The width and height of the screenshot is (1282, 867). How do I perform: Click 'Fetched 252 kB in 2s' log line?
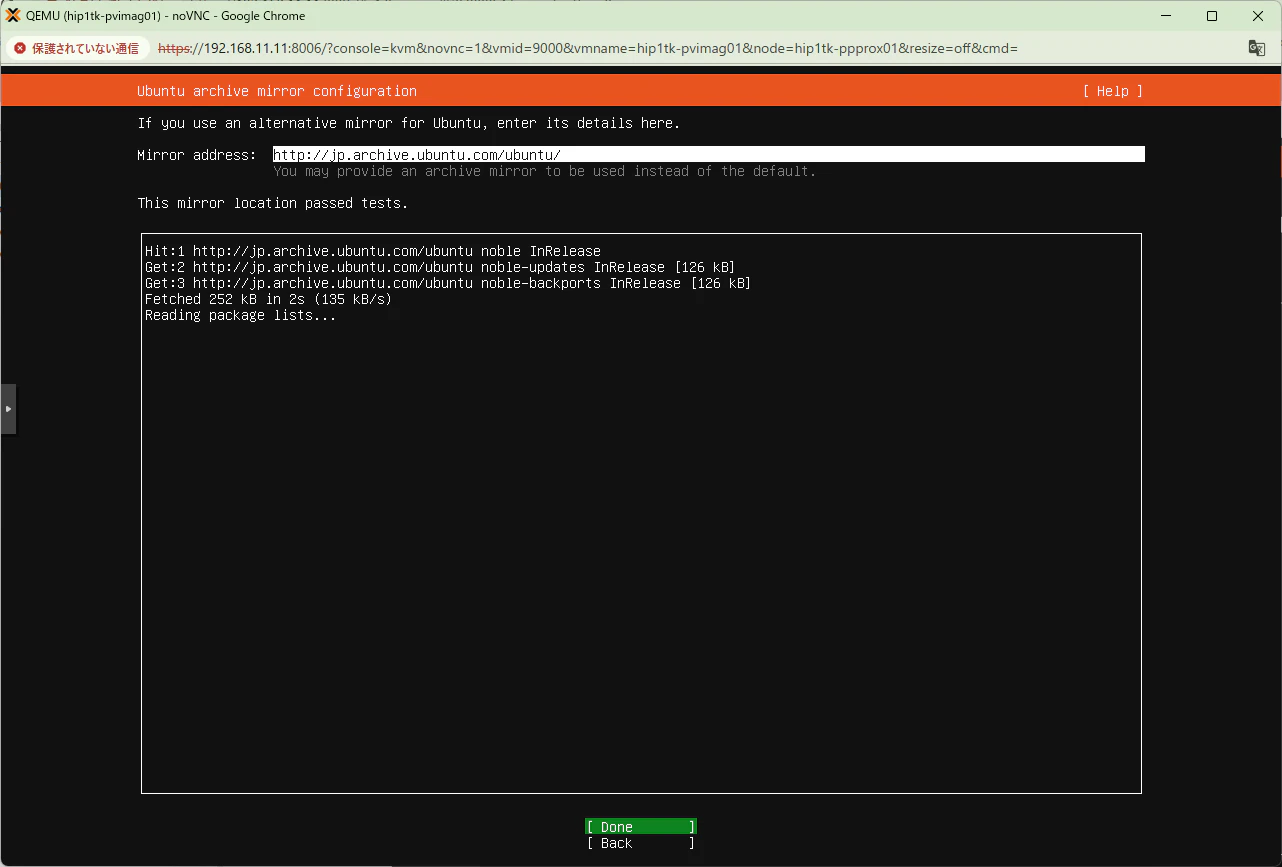tap(269, 299)
